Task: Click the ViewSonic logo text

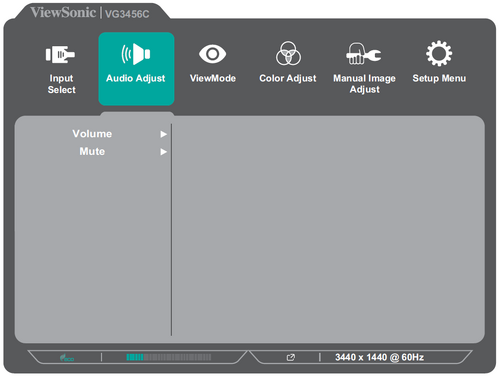Action: tap(63, 12)
